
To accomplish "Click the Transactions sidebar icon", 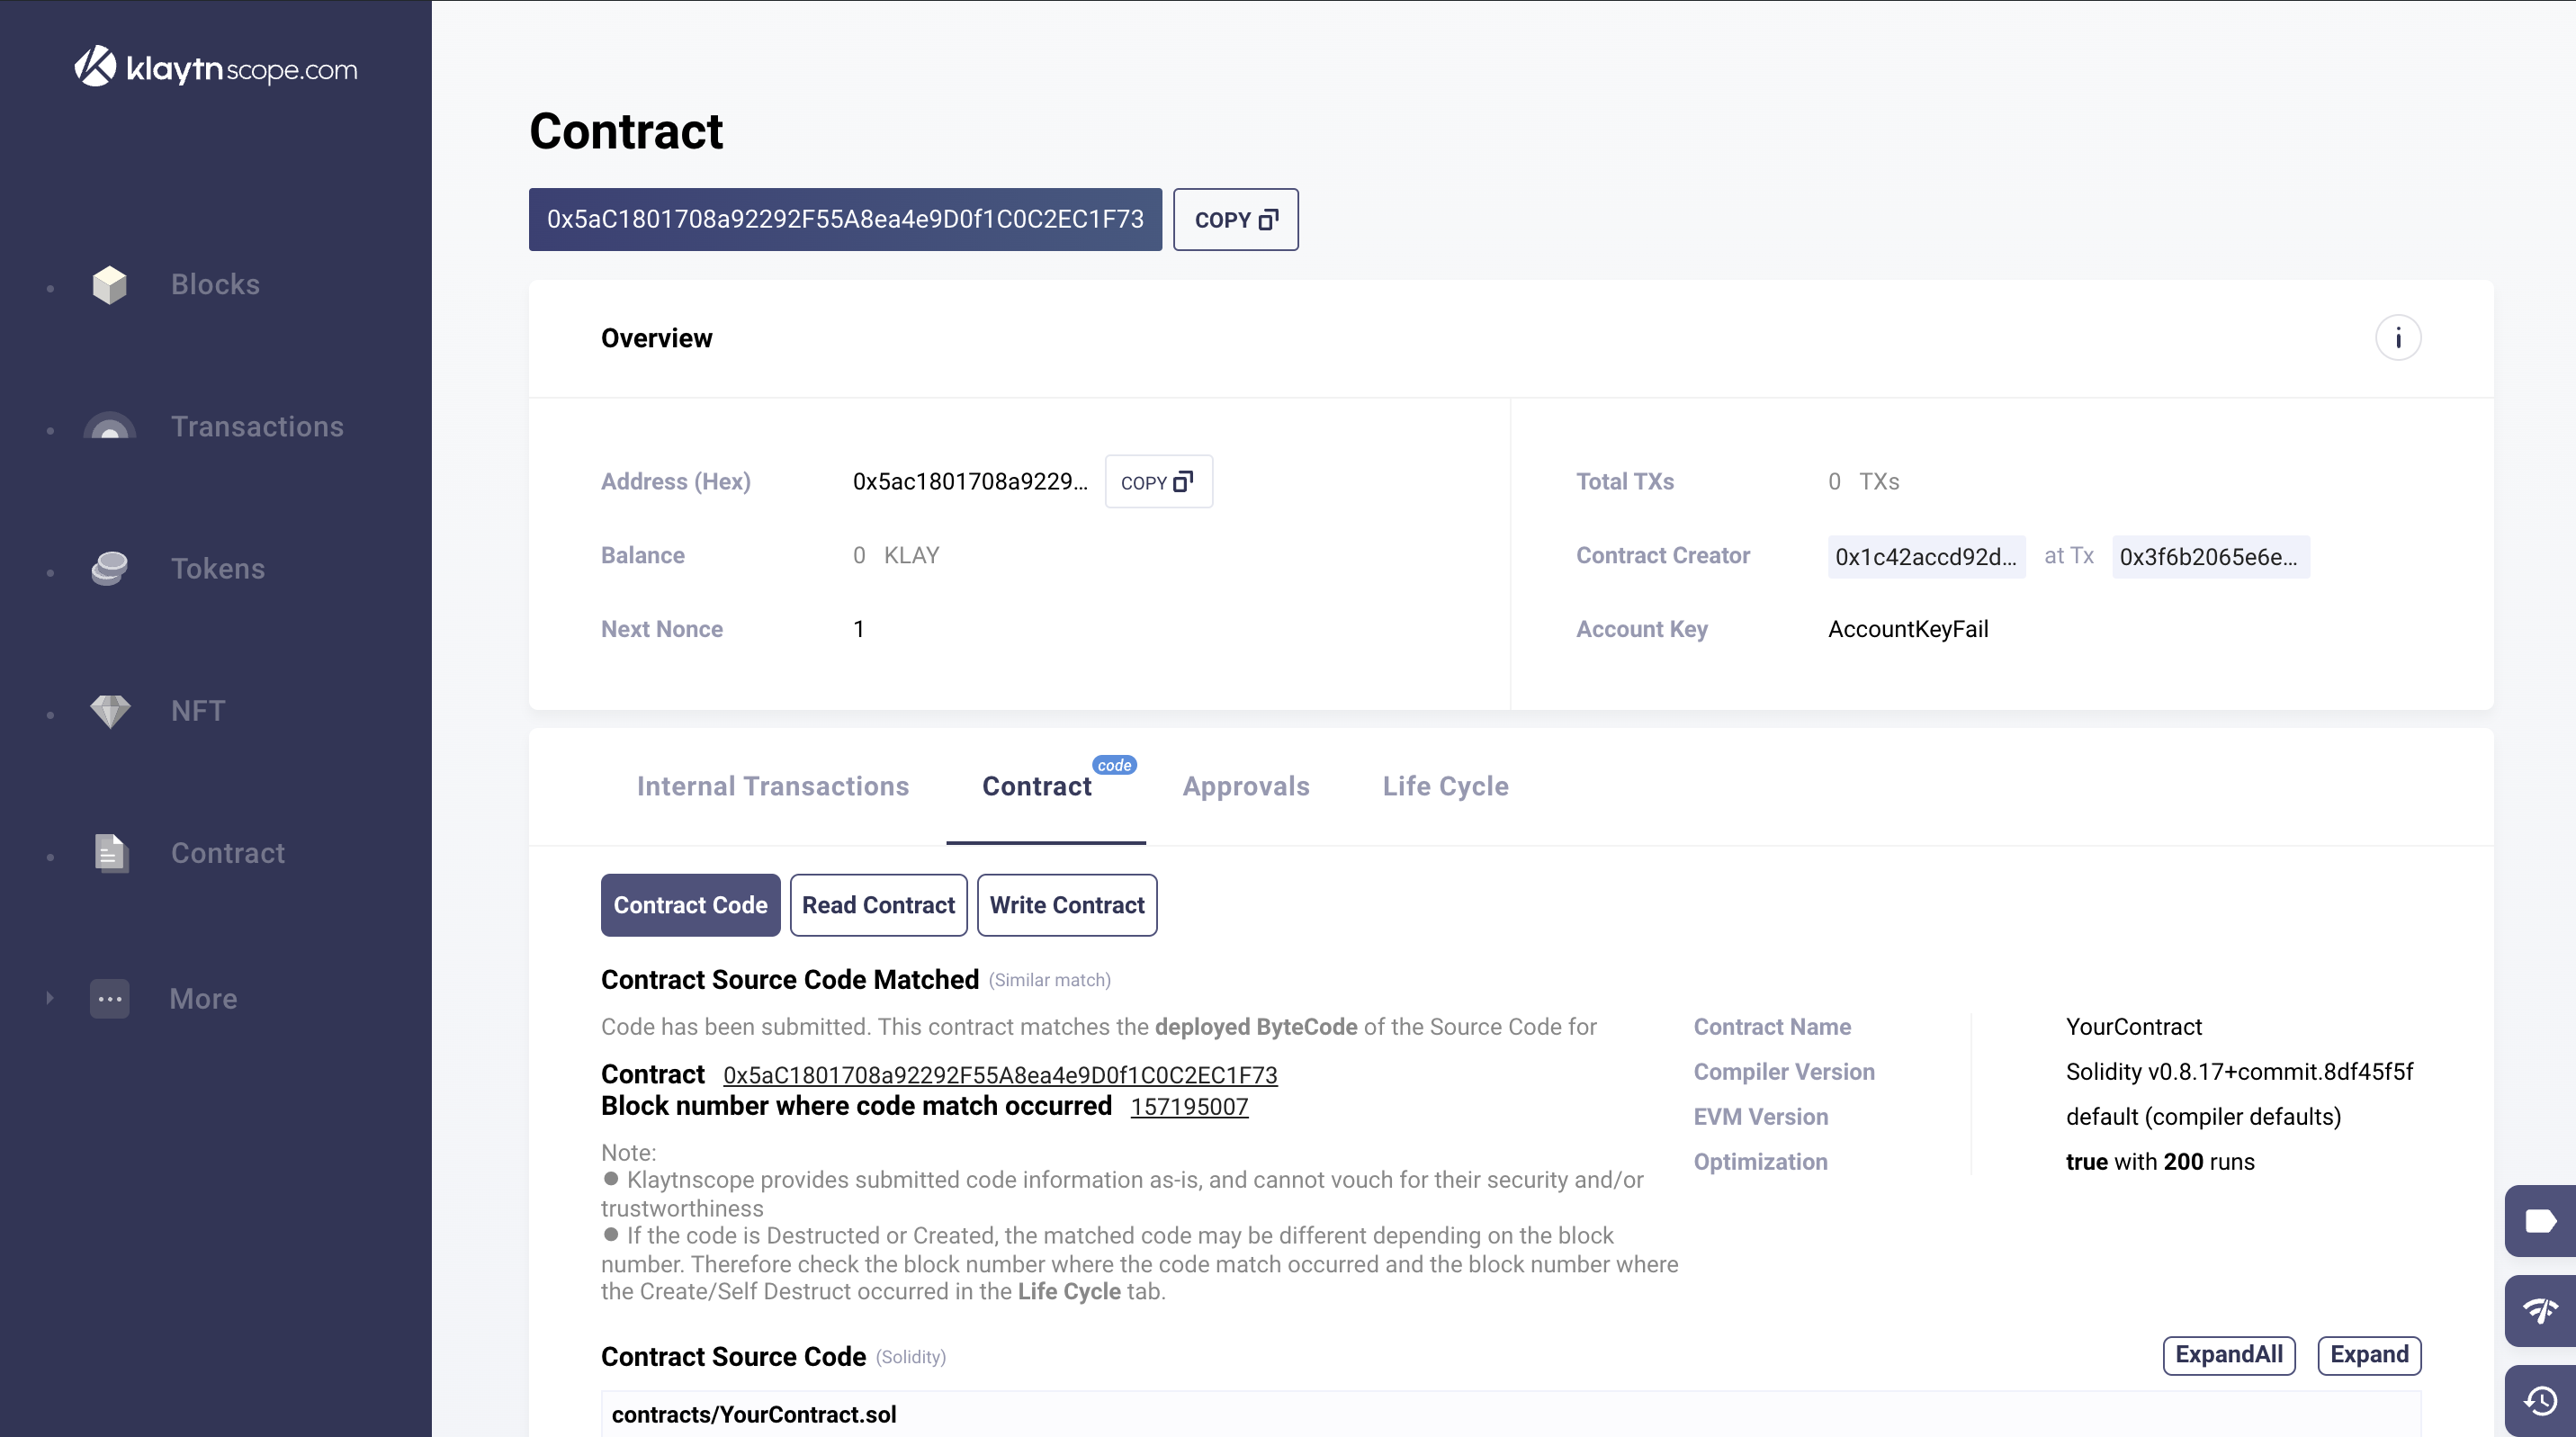I will [110, 427].
